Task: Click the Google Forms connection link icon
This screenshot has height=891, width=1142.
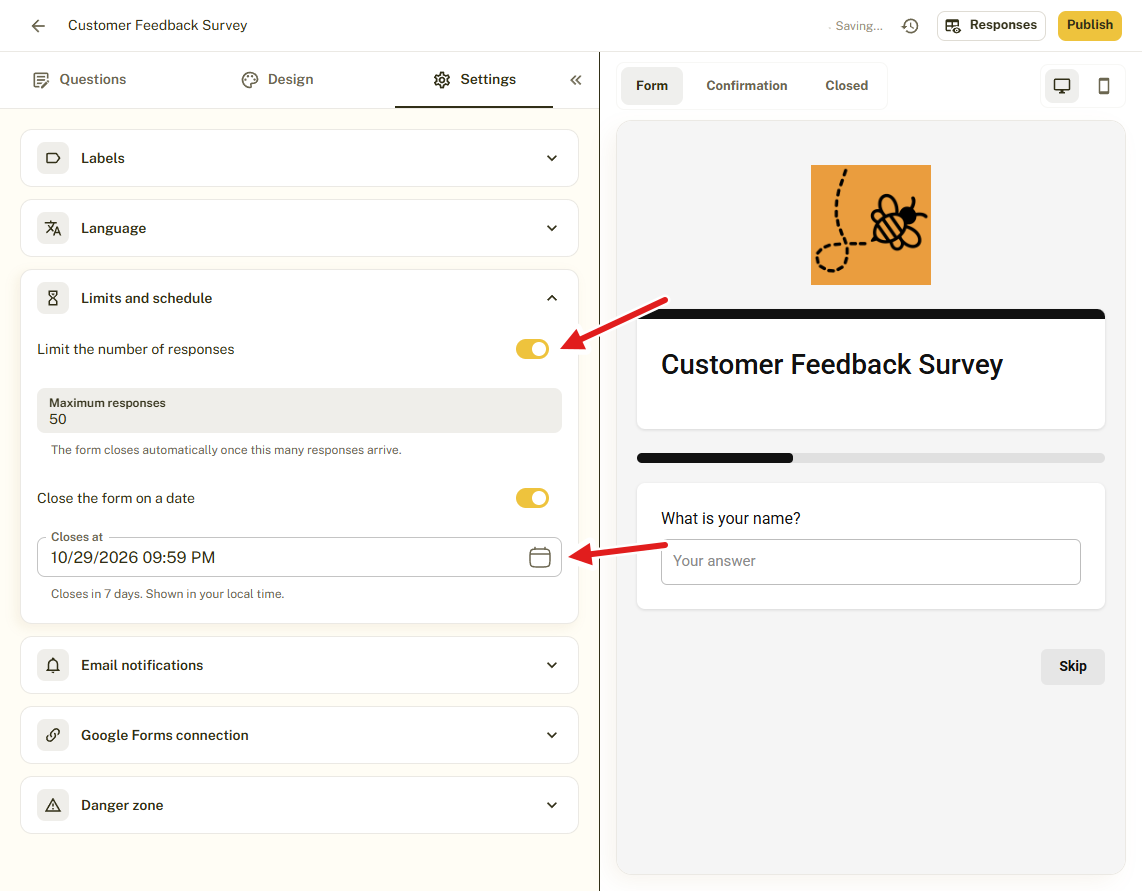Action: tap(53, 735)
